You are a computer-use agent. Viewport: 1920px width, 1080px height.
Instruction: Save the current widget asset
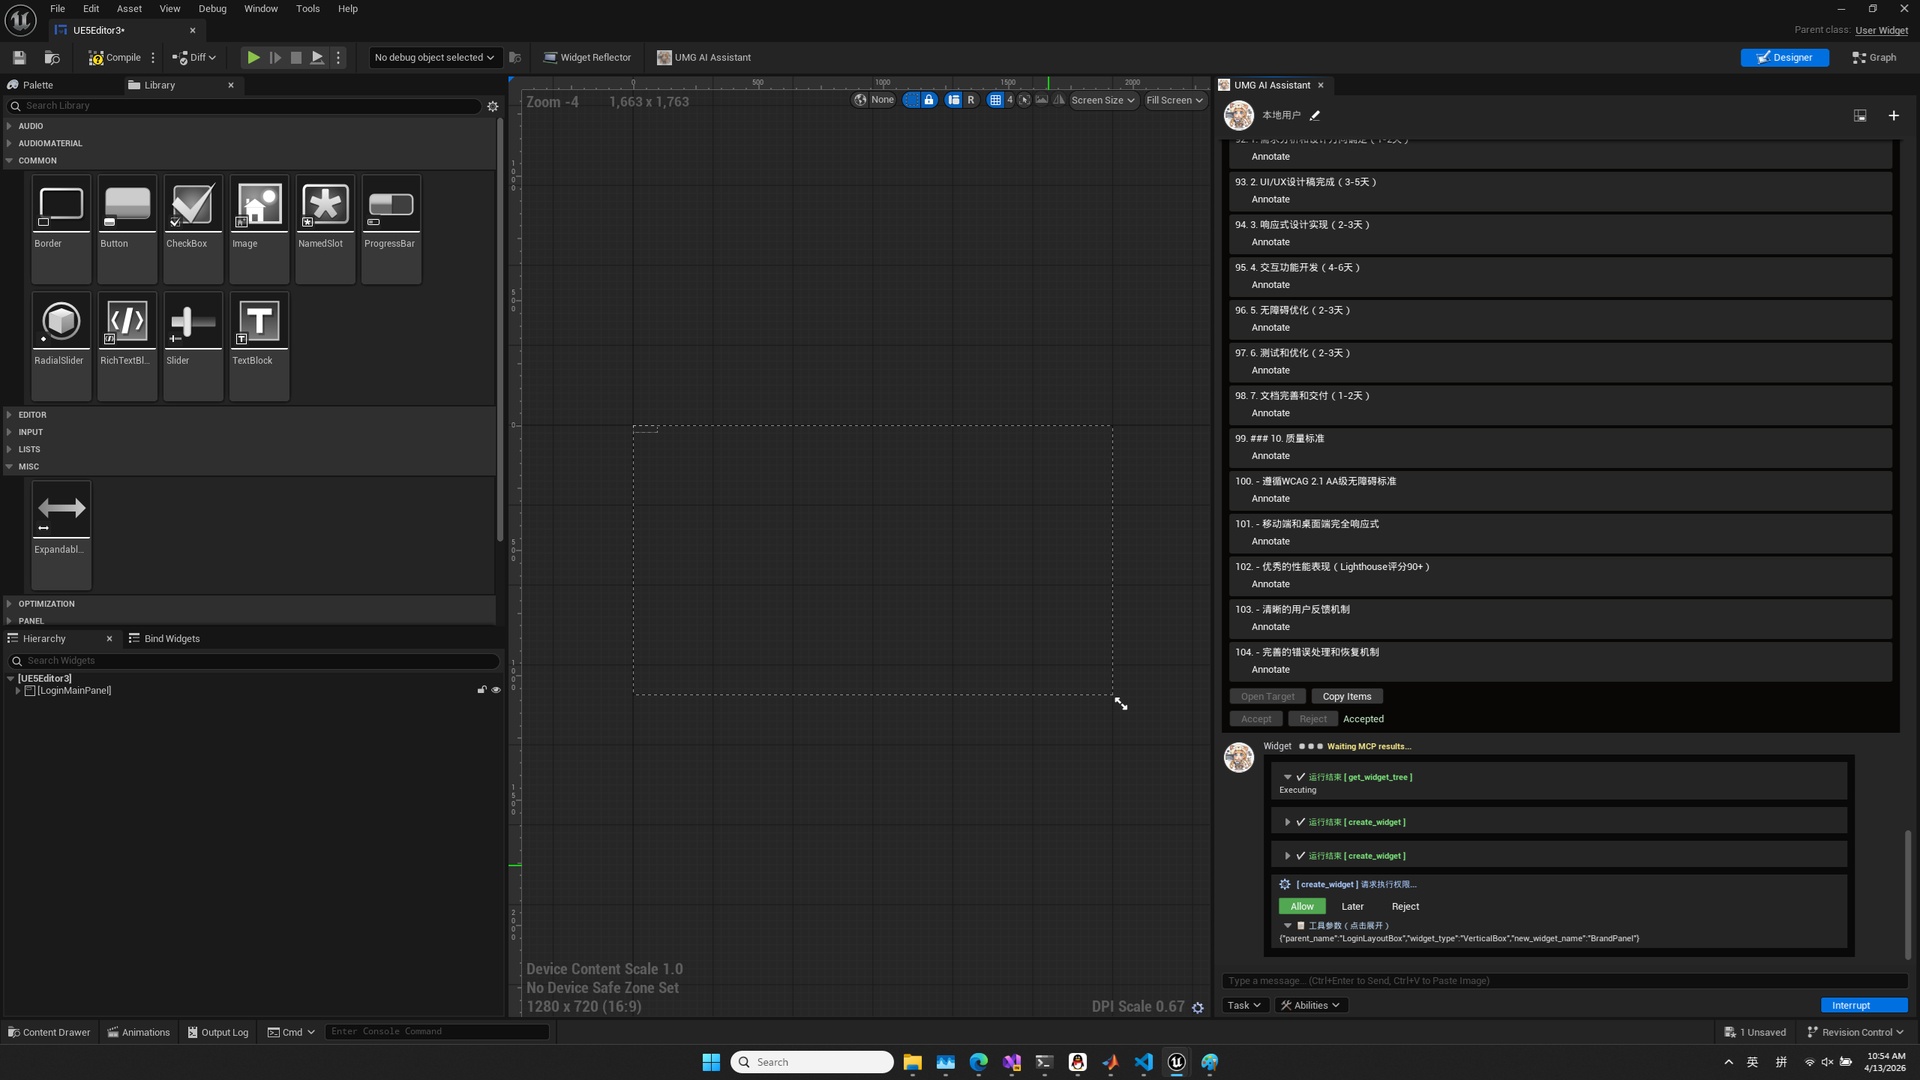click(x=19, y=58)
